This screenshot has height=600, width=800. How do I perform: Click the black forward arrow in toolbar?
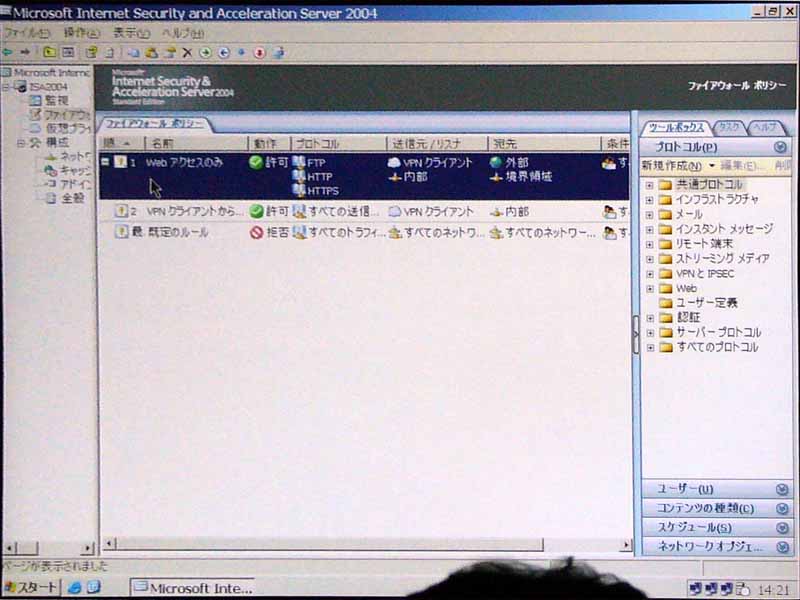coord(25,52)
